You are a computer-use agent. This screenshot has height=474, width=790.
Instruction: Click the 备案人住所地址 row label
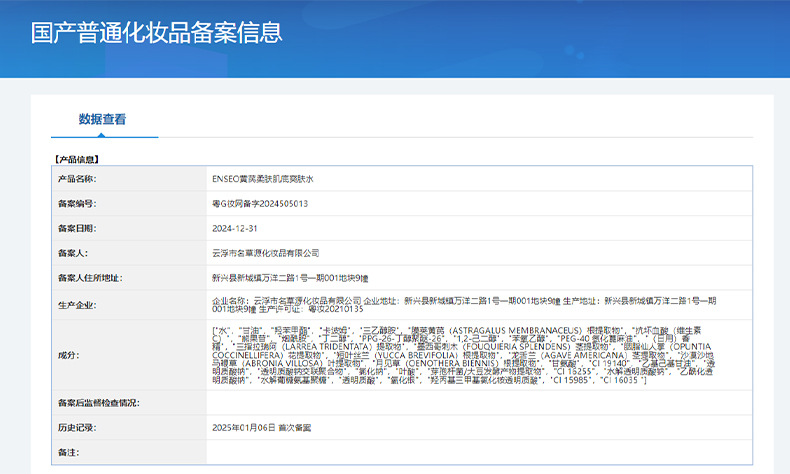(90, 278)
